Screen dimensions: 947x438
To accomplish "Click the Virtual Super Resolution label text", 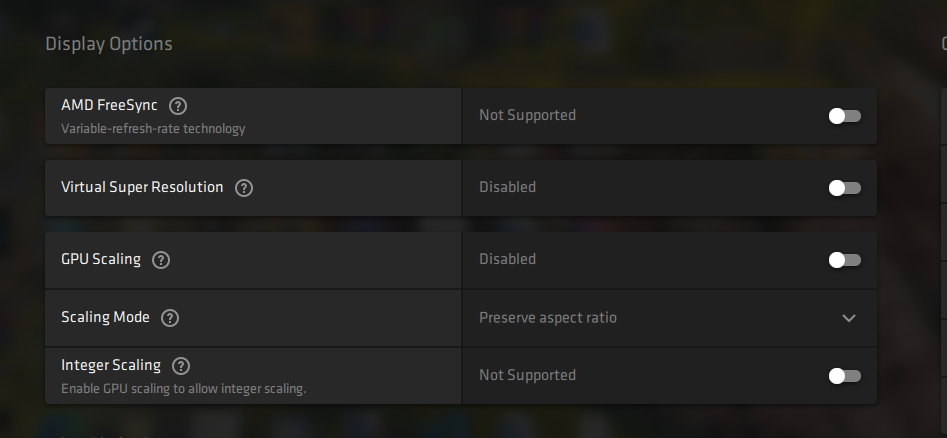I will click(142, 187).
